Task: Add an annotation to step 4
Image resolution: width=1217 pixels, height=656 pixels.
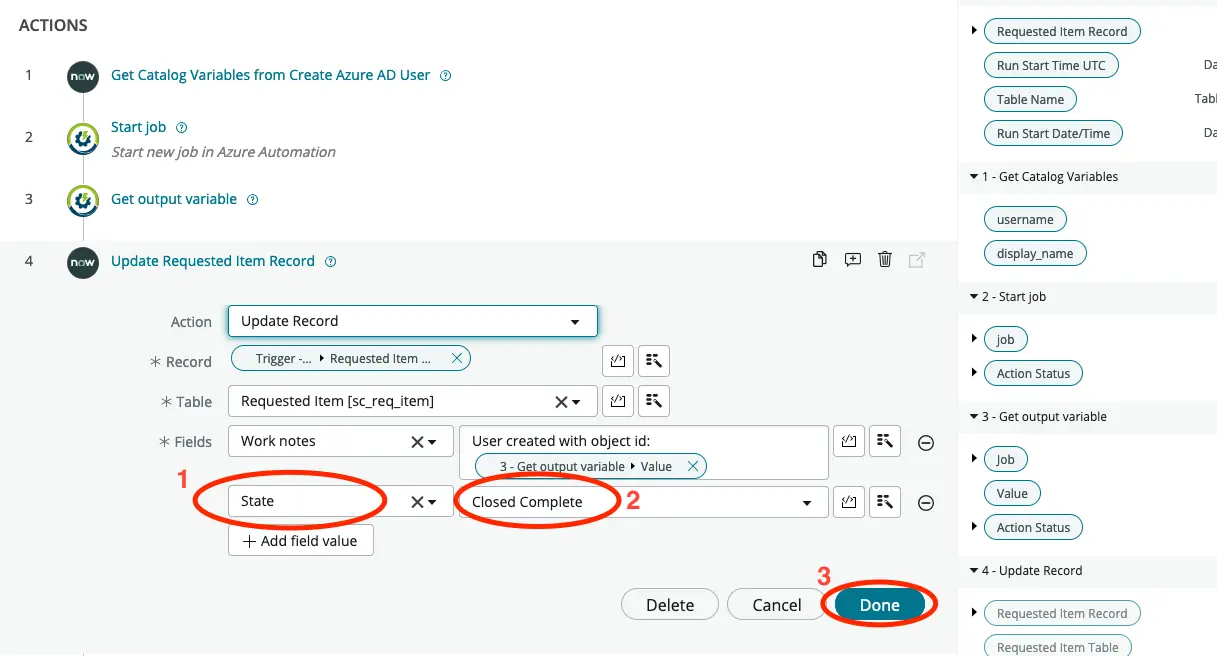Action: point(852,259)
